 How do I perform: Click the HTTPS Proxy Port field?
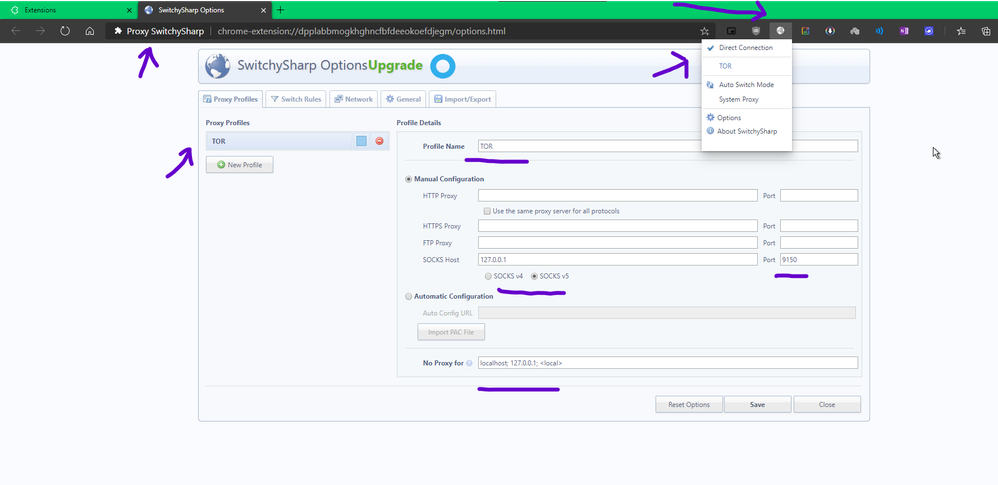(819, 225)
